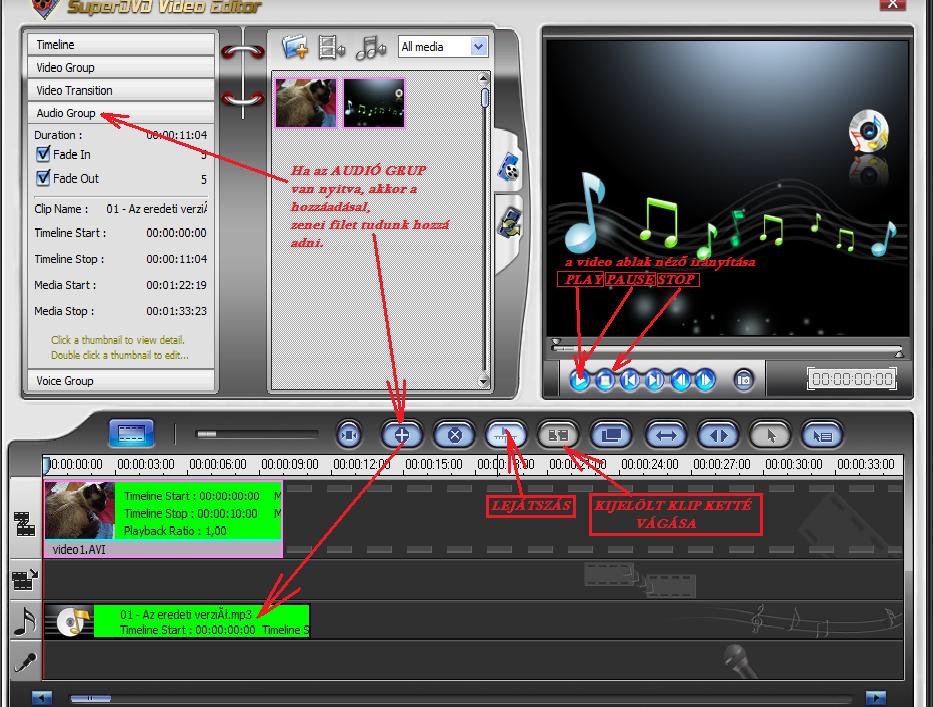
Task: Click the timeline horizontal scrollbar thumb
Action: 90,698
